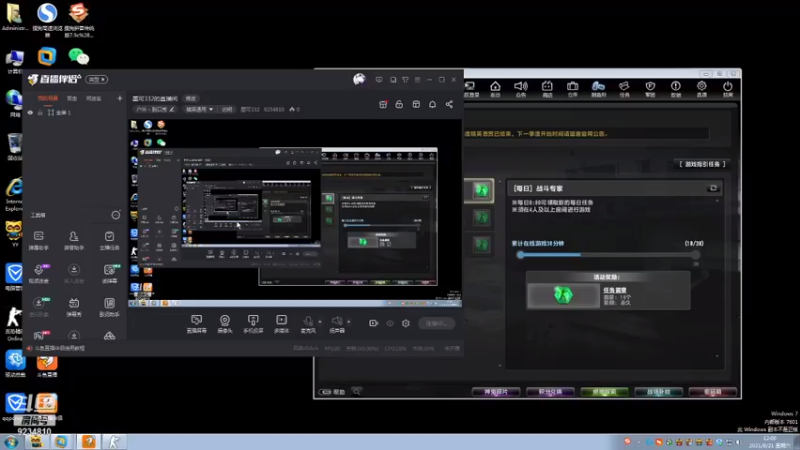
Task: Open the orange question-mark taskbar icon
Action: coord(89,441)
